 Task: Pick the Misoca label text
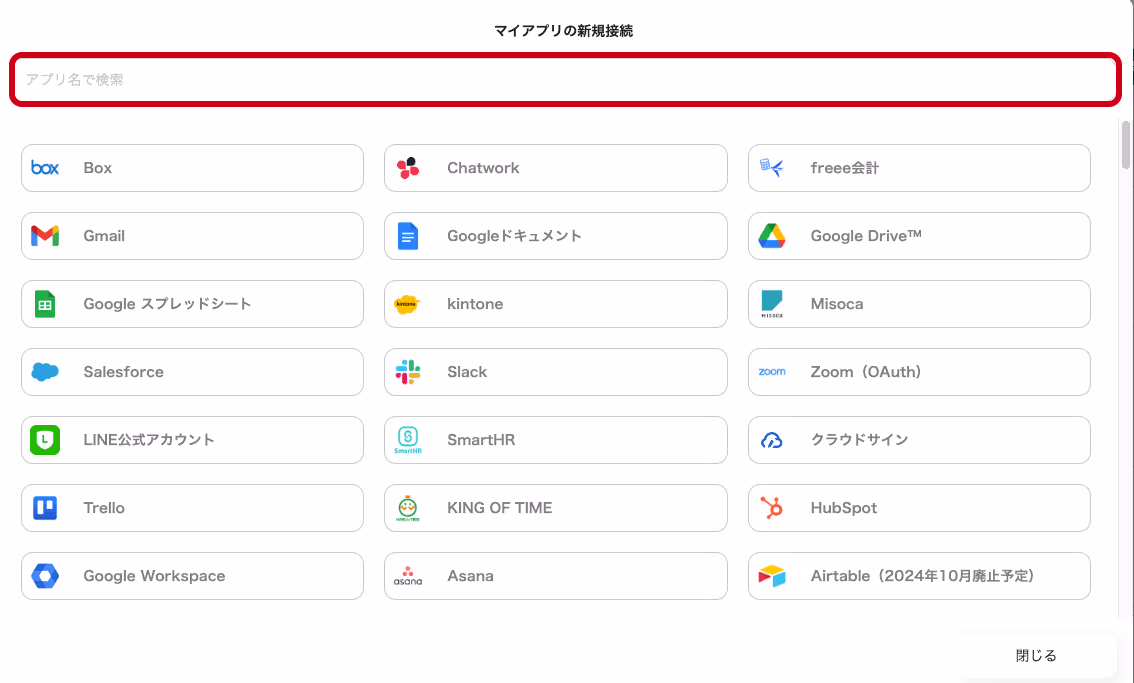pyautogui.click(x=837, y=304)
